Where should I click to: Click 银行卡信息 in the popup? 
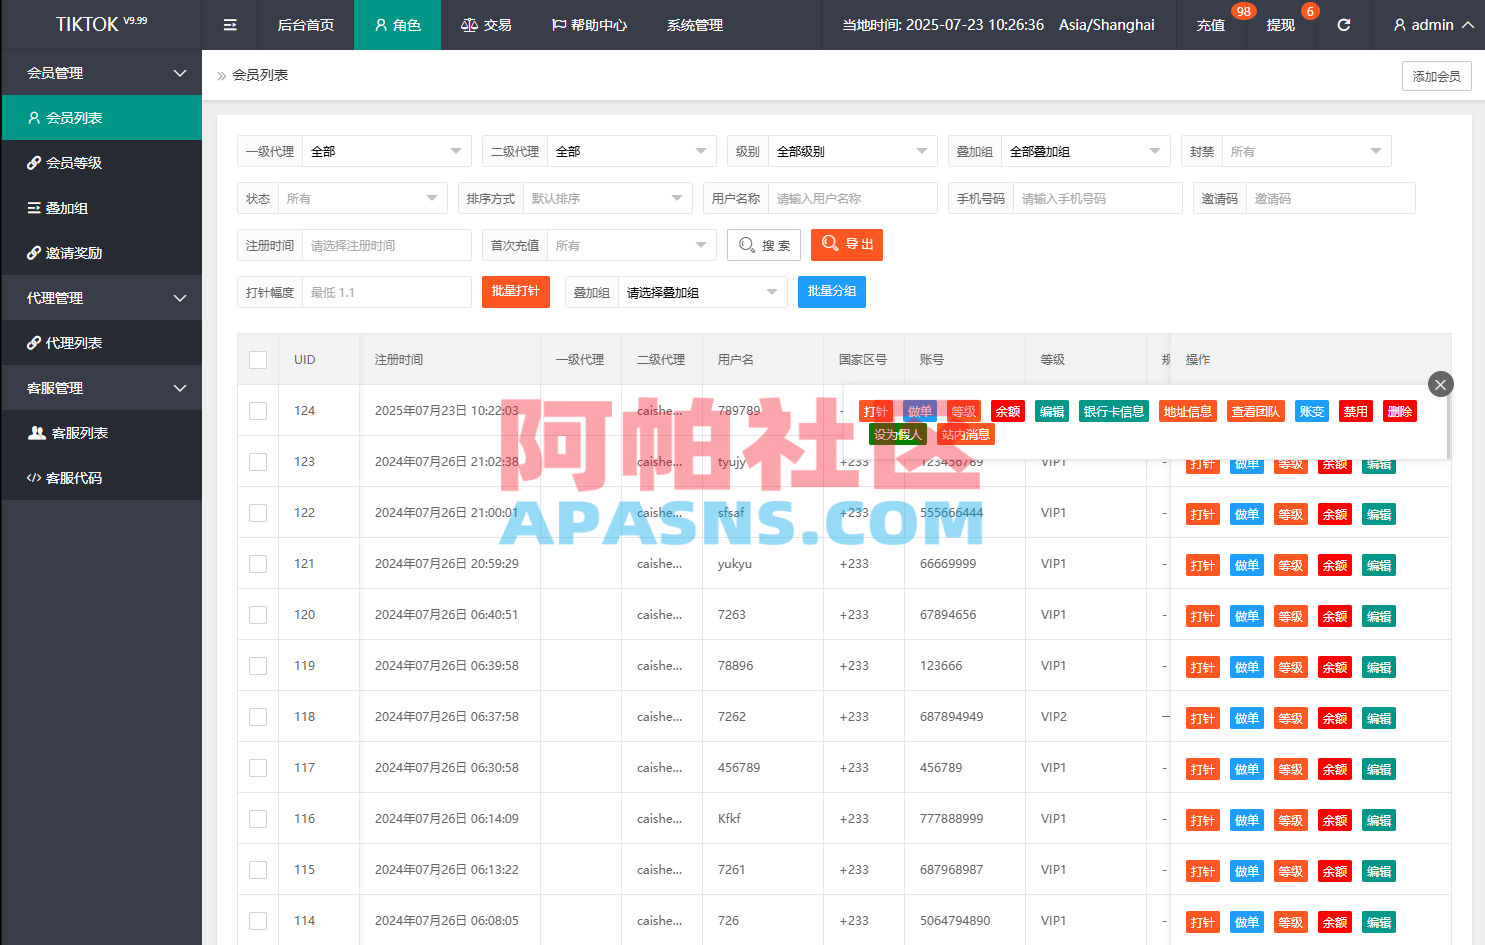(1113, 411)
